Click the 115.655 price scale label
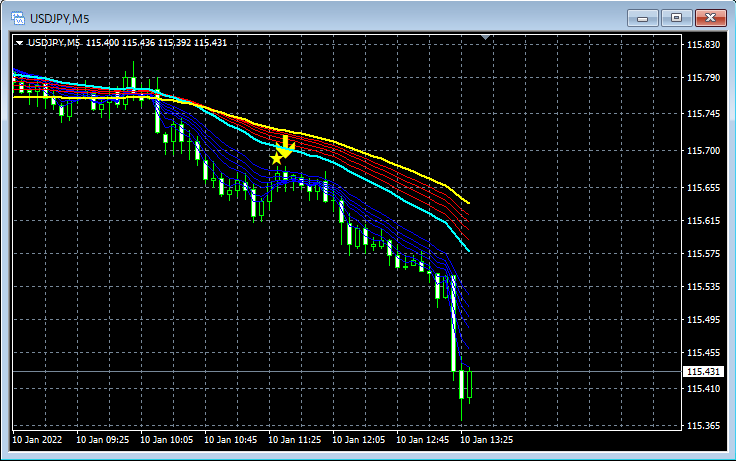 (x=703, y=187)
